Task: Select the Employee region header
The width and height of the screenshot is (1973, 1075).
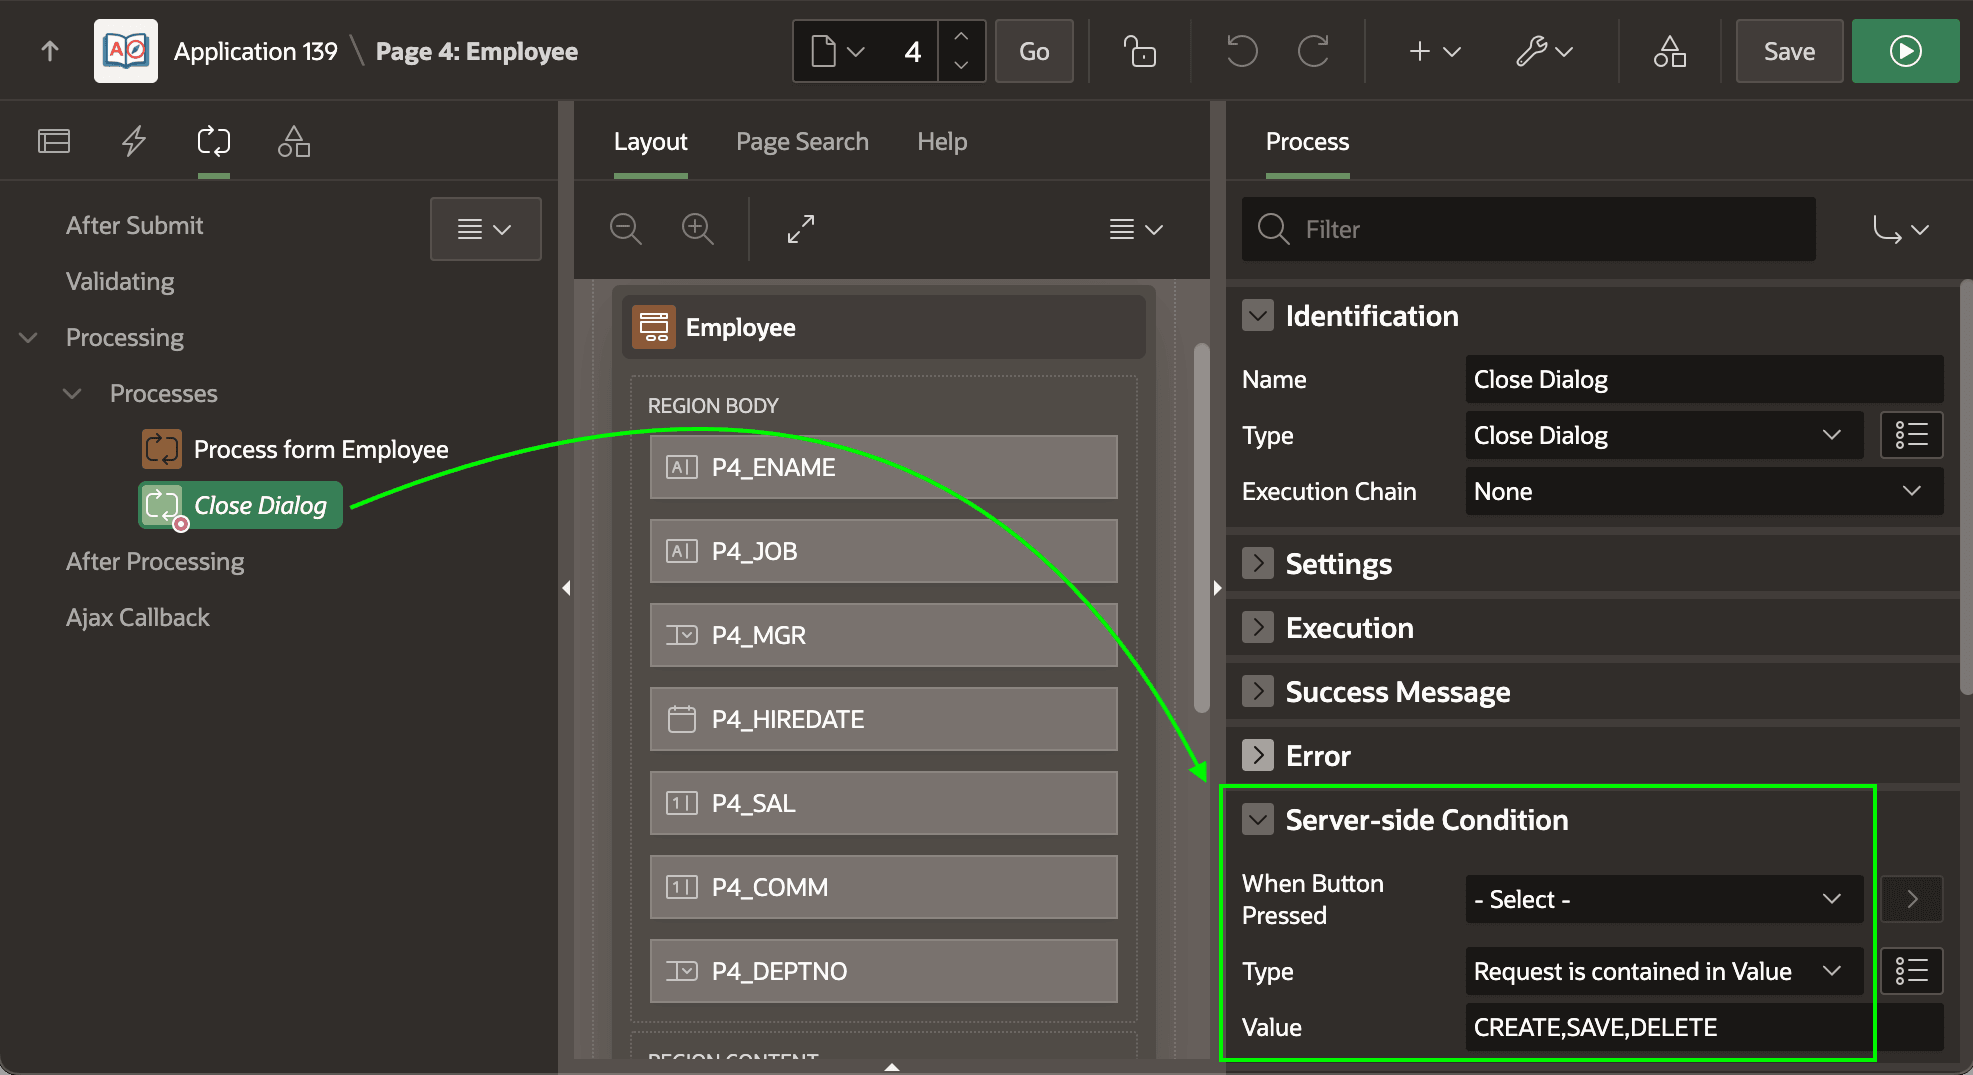Action: 884,327
